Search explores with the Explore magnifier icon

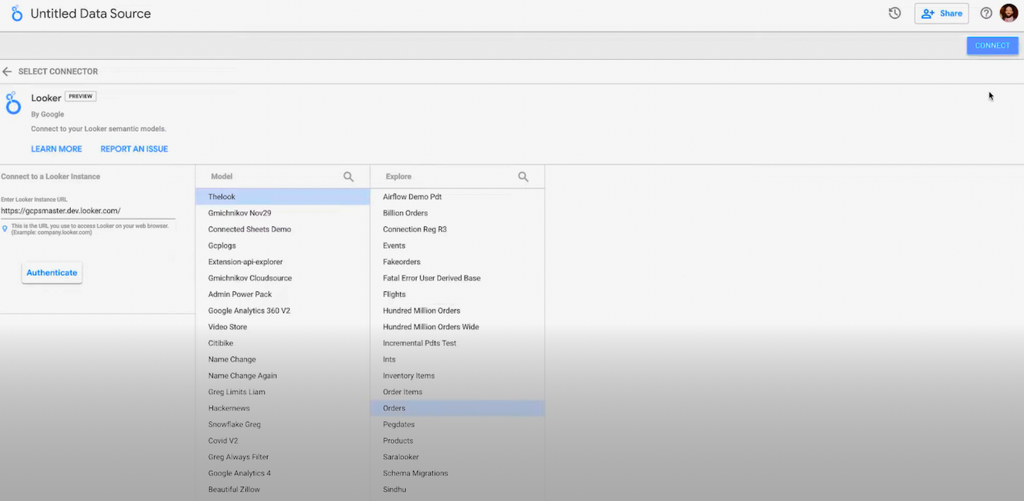[523, 176]
